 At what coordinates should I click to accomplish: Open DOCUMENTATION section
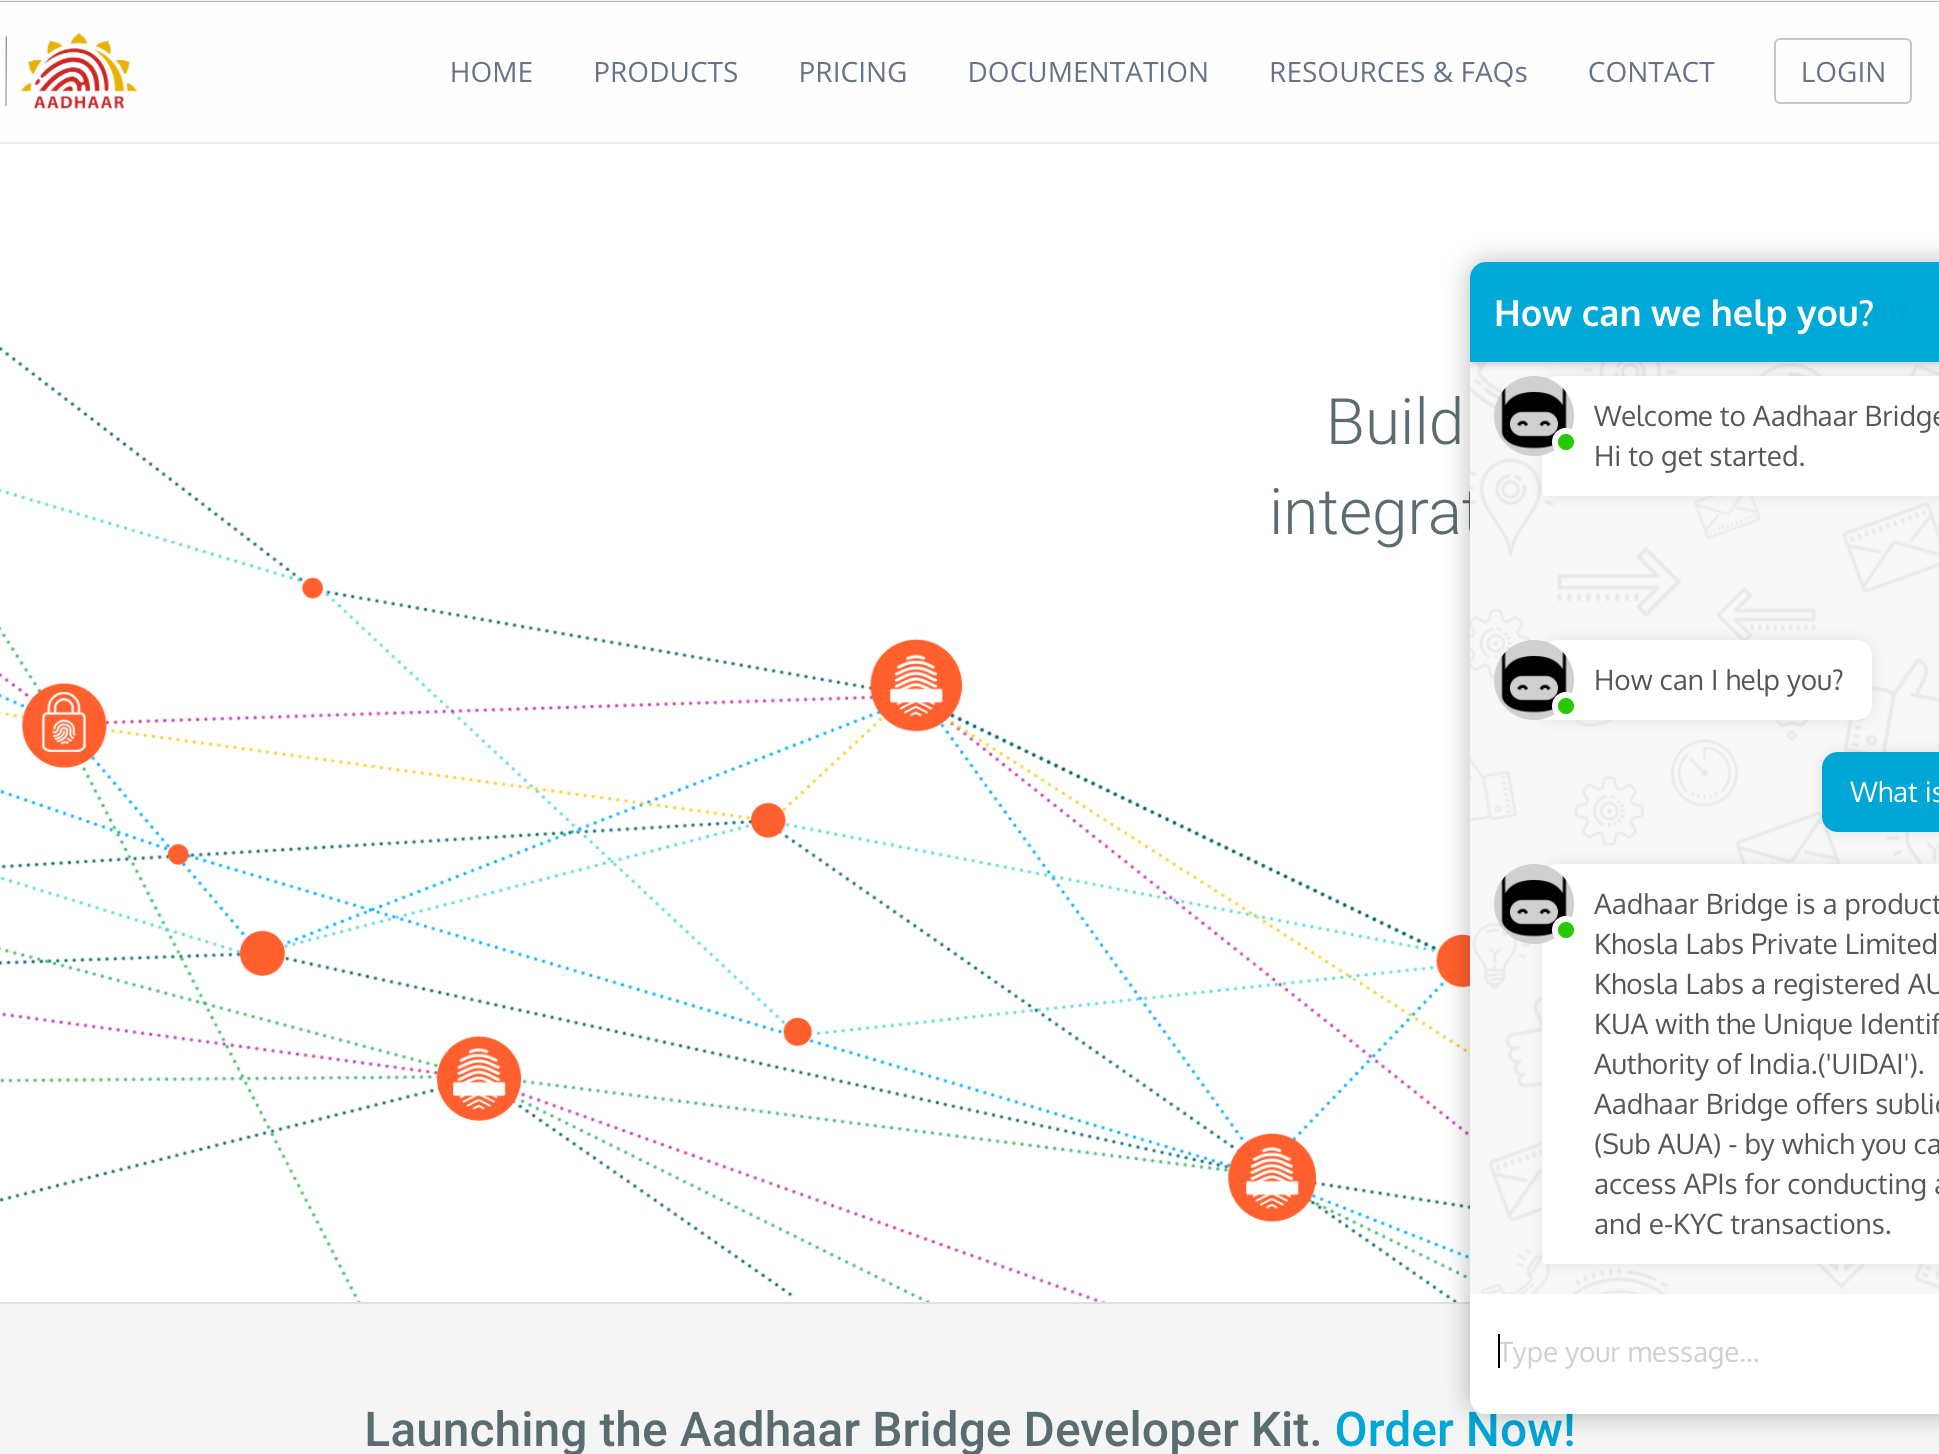coord(1088,72)
